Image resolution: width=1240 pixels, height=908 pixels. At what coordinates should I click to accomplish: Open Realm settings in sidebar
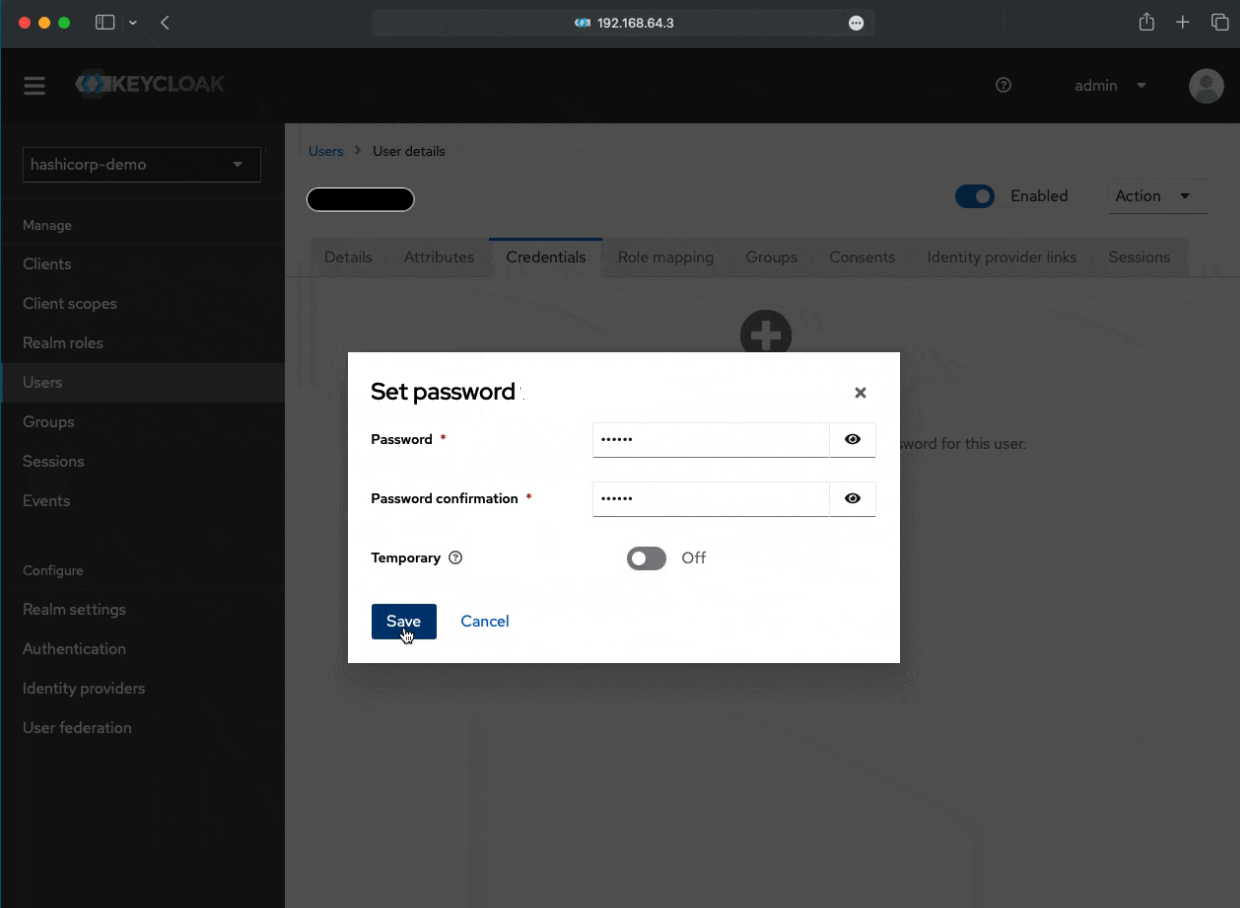(74, 609)
